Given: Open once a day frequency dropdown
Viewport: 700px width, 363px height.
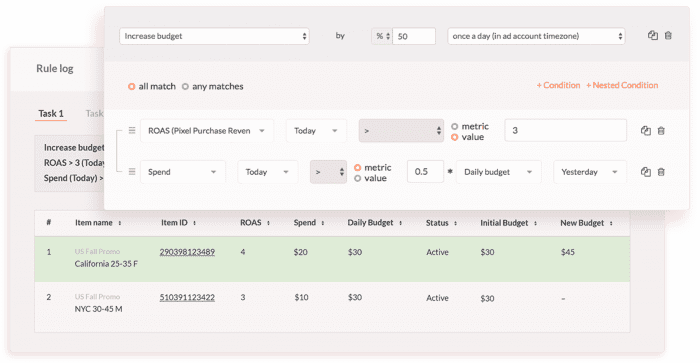Looking at the screenshot, I should coord(536,36).
